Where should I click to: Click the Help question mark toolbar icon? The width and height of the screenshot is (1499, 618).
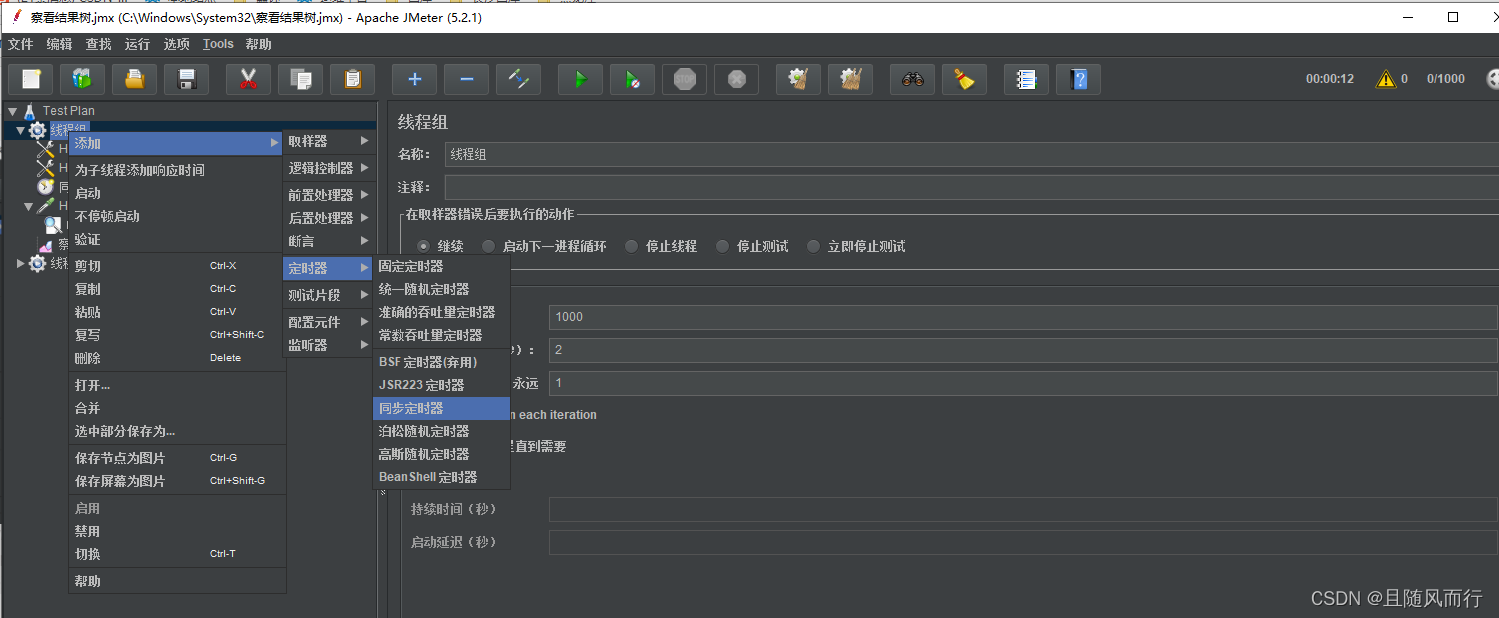coord(1079,79)
